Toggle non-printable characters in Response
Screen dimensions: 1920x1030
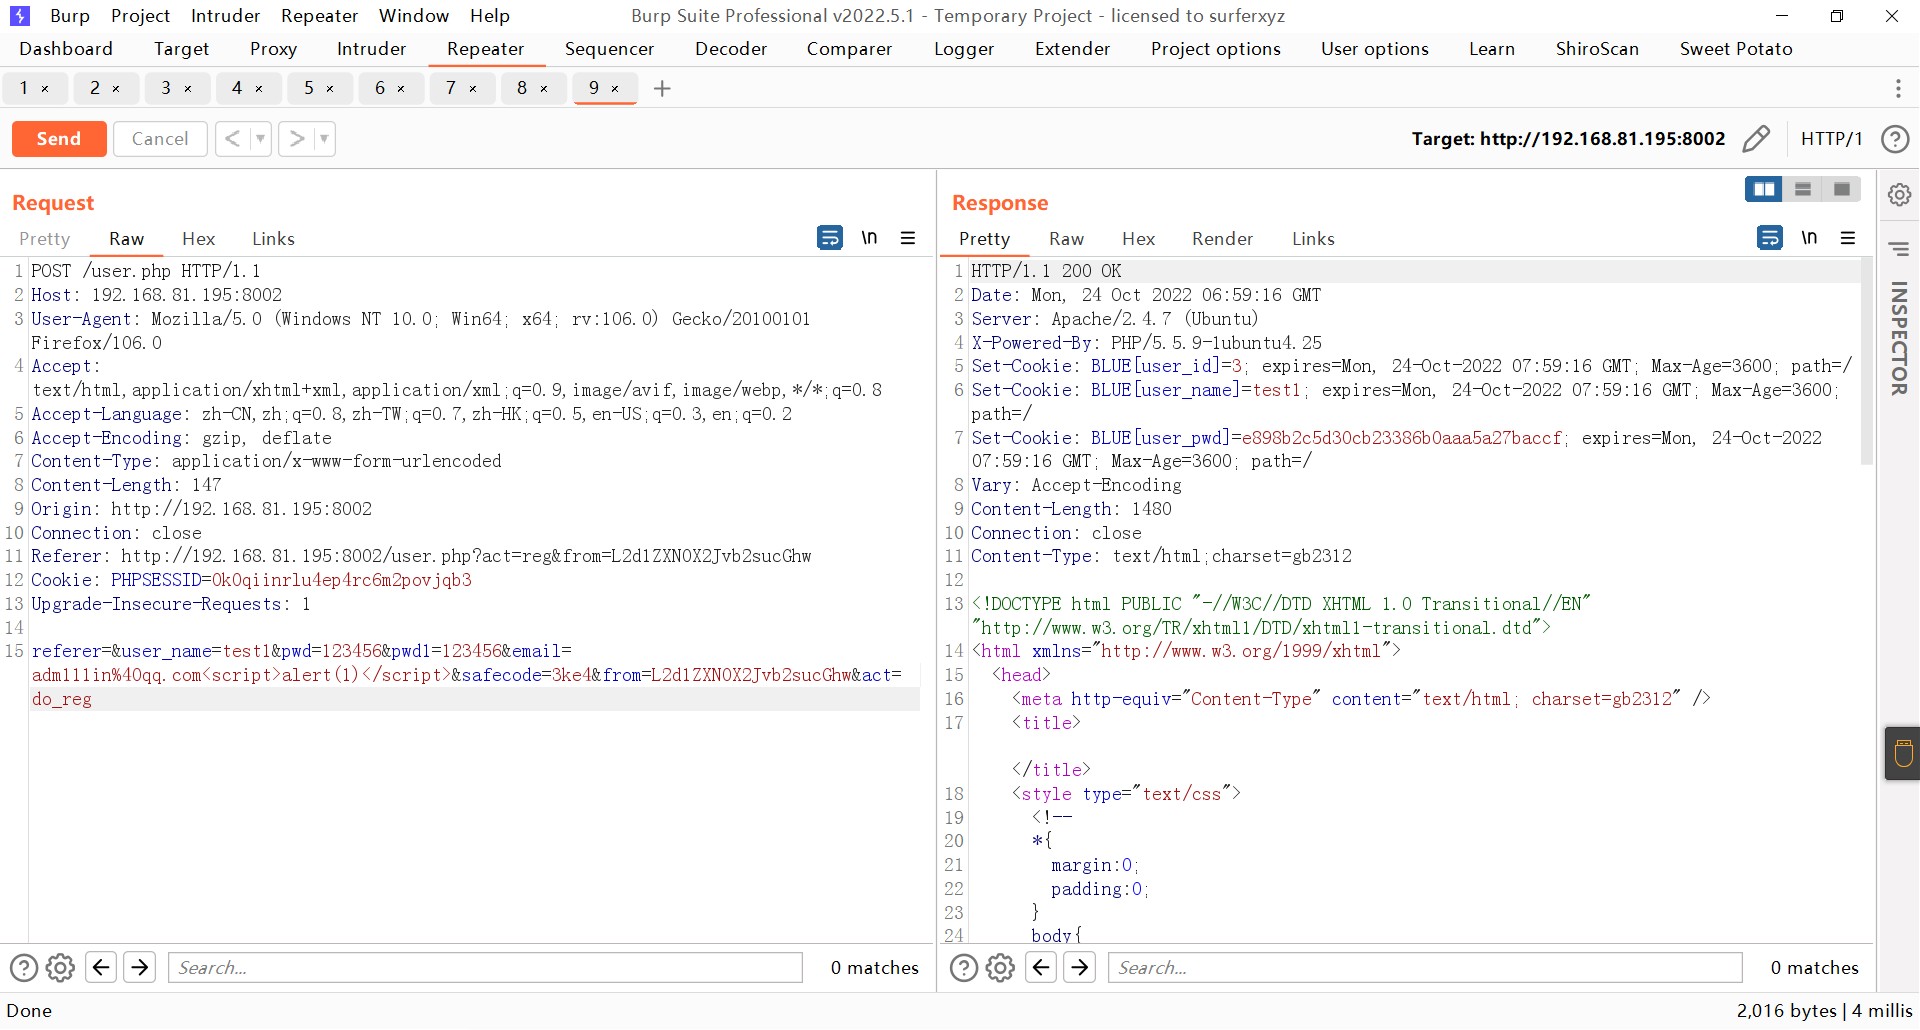pos(1809,238)
